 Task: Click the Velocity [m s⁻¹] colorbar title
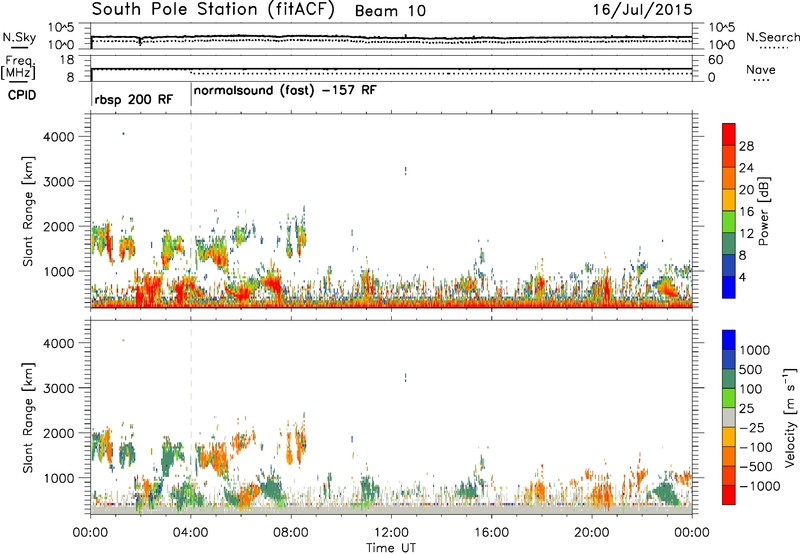tap(790, 417)
